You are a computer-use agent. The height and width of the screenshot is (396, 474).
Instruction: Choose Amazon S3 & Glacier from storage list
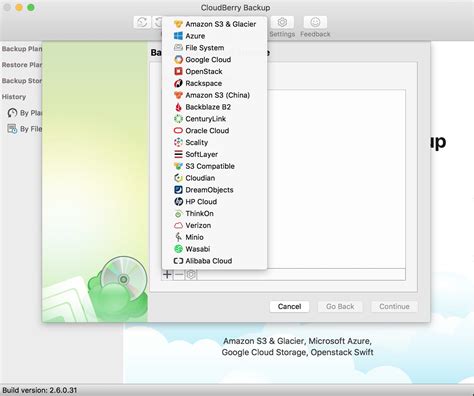pyautogui.click(x=214, y=24)
